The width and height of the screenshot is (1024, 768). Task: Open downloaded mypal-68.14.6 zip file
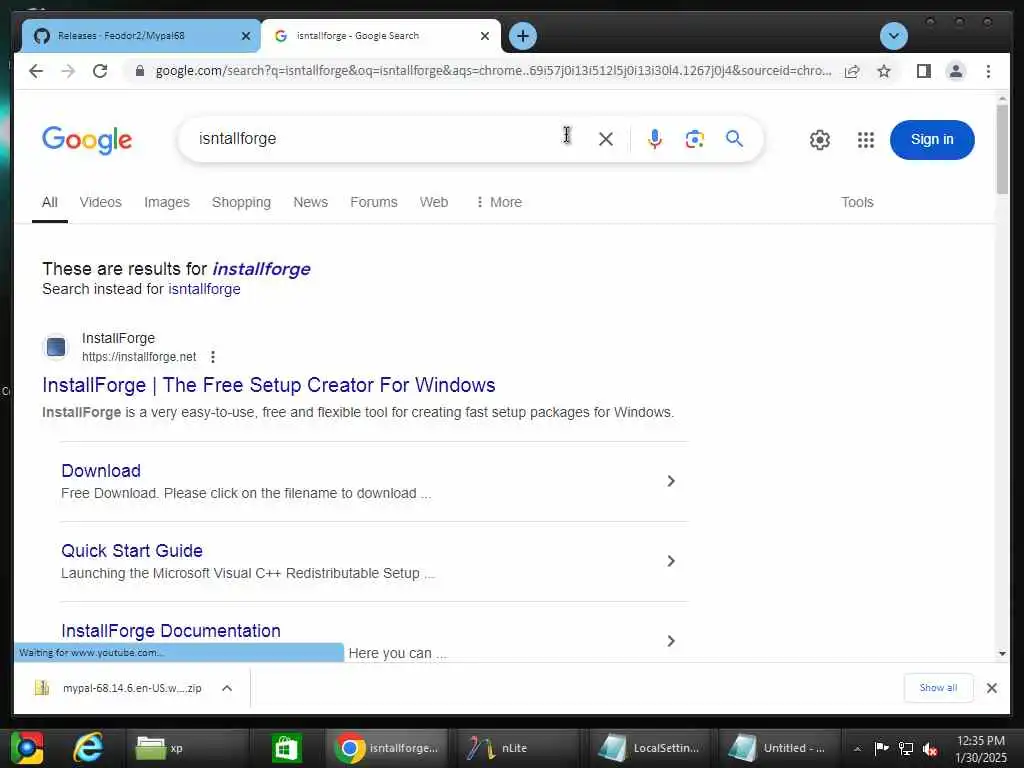[119, 688]
